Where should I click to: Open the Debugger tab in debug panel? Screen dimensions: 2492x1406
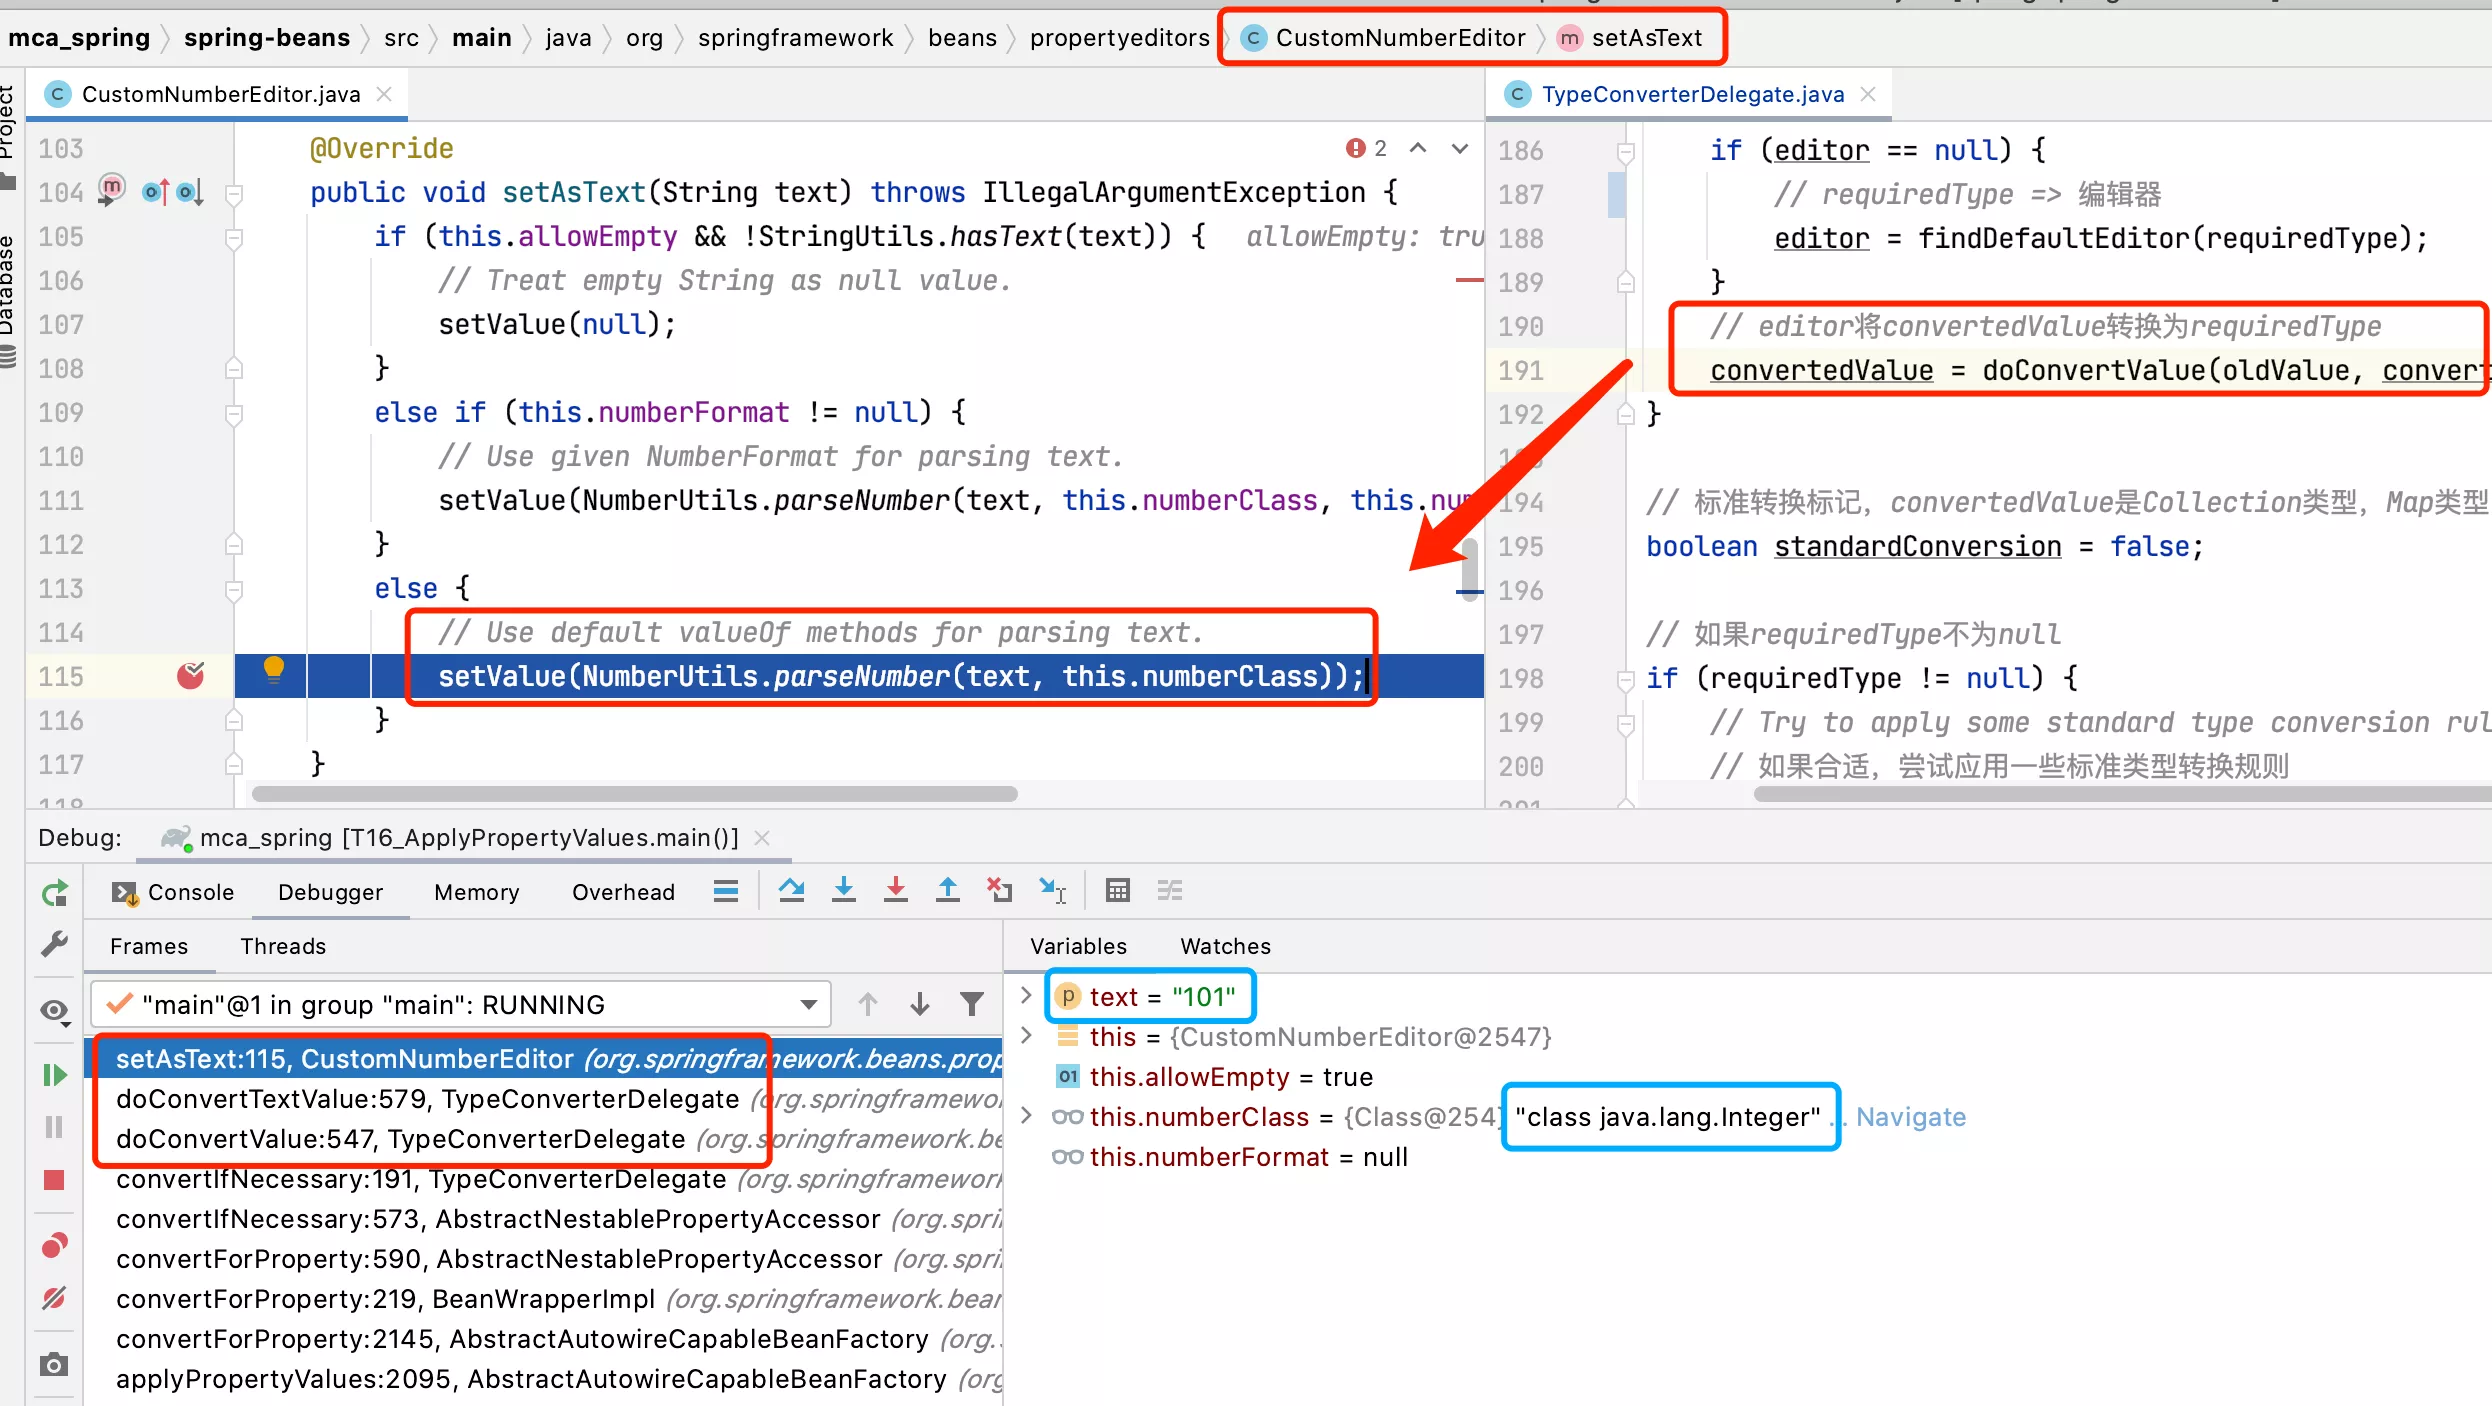329,891
